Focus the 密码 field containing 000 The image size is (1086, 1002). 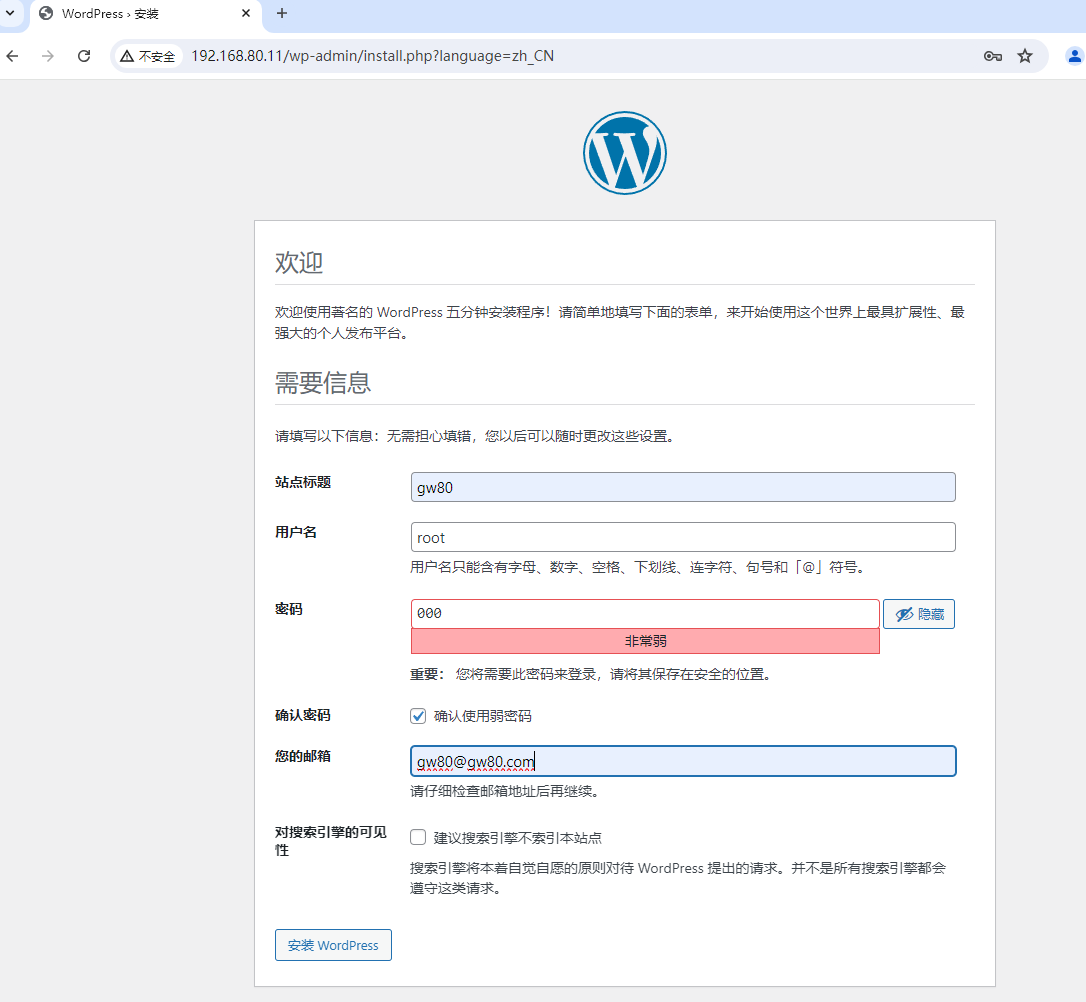coord(645,614)
